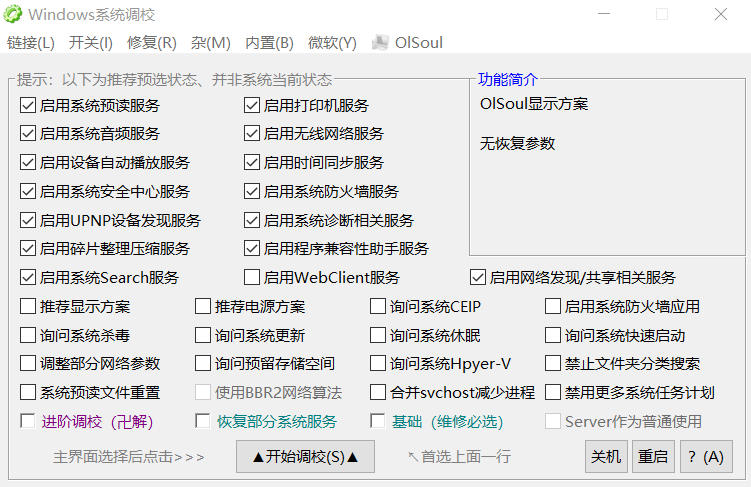
Task: Uncheck 启用UPNP设备发现服务
Action: point(28,220)
